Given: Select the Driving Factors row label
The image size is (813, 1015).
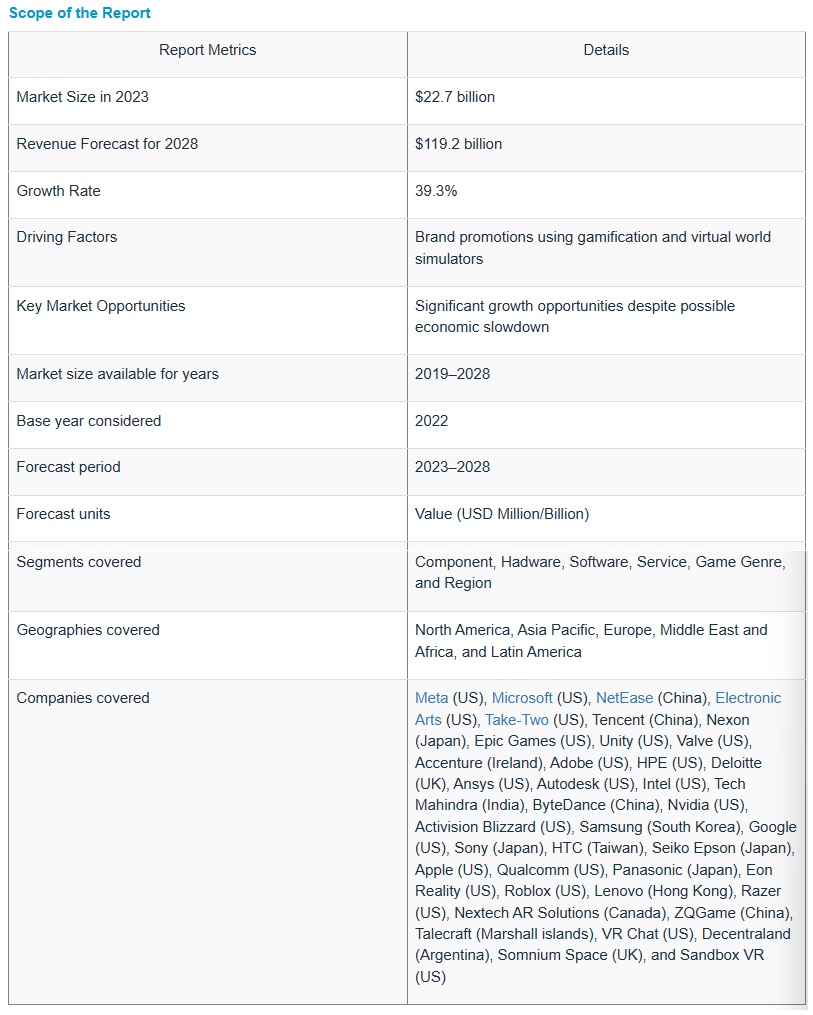Looking at the screenshot, I should pos(67,237).
